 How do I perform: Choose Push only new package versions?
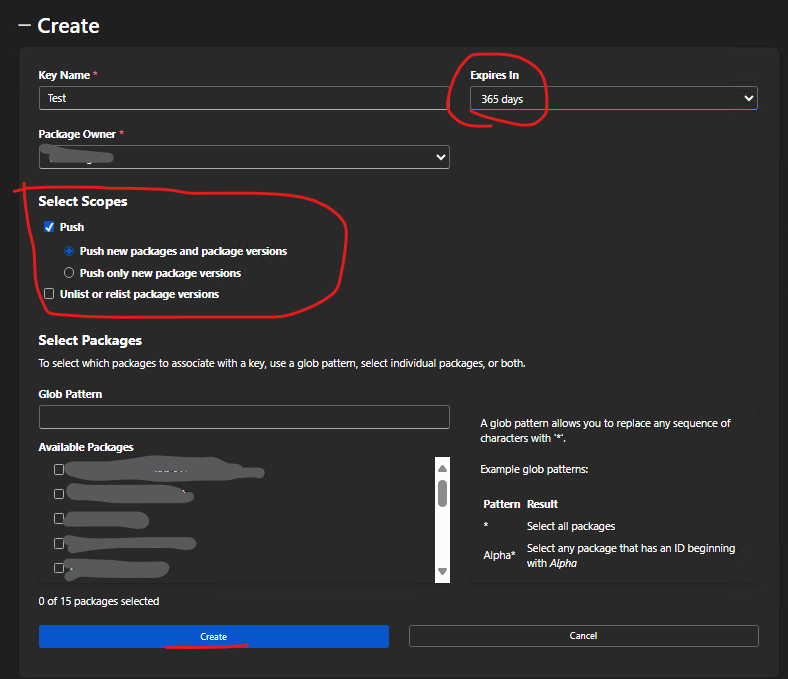click(69, 273)
